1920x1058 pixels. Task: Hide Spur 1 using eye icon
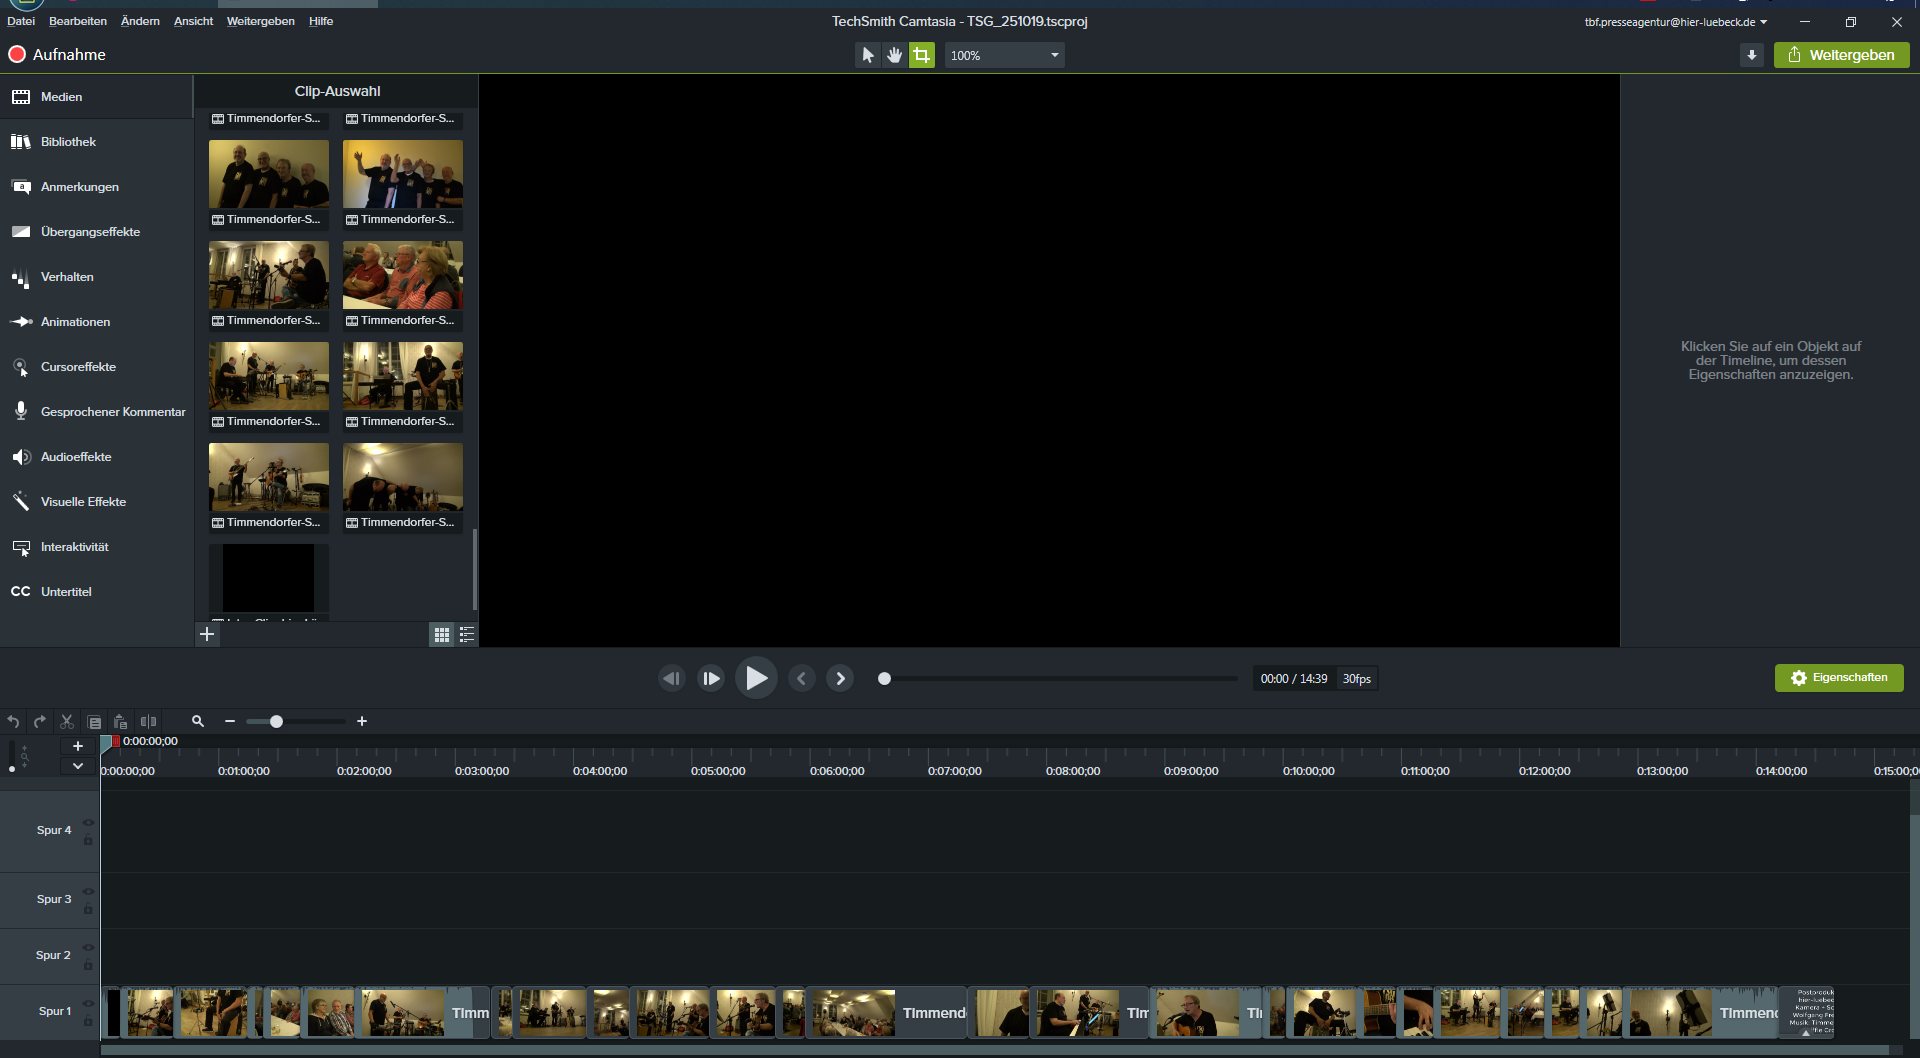tap(88, 1003)
